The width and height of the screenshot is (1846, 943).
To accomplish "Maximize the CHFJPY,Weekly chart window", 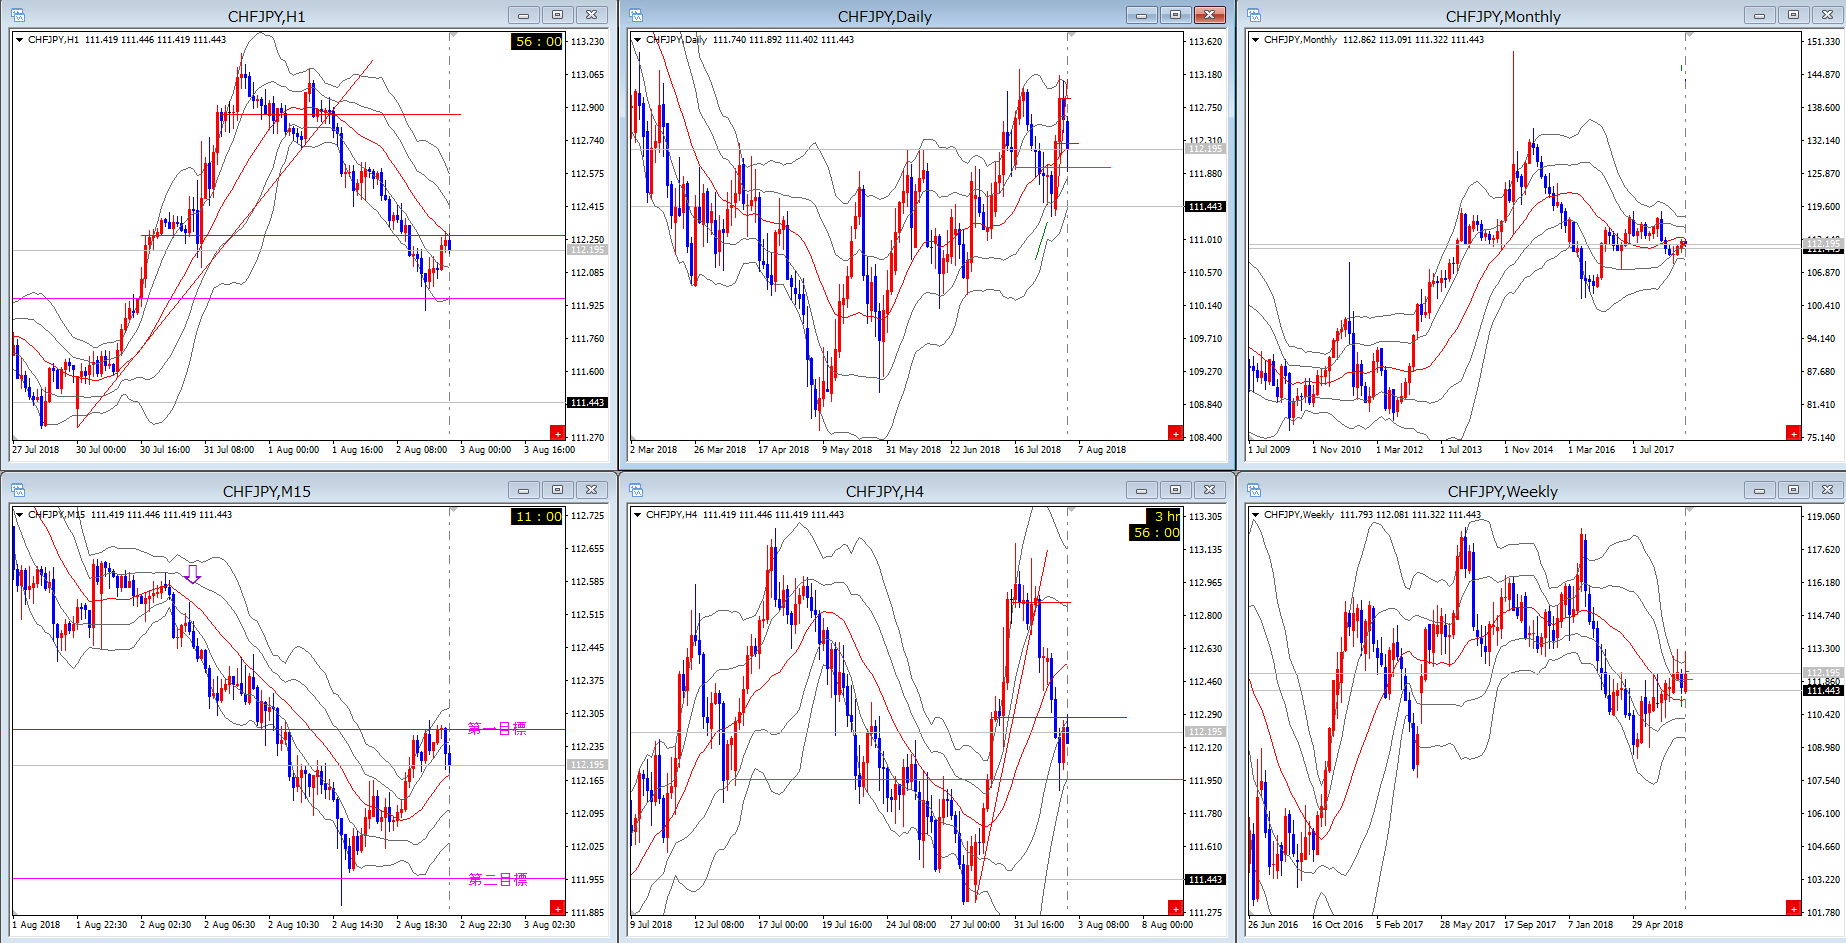I will (1793, 490).
